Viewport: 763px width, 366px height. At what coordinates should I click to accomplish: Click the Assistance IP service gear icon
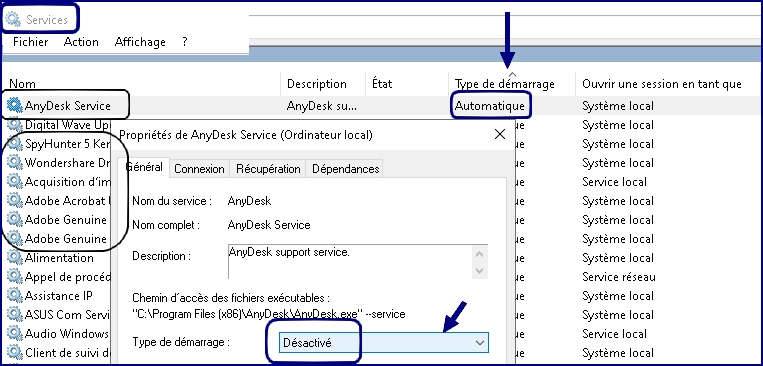pyautogui.click(x=15, y=295)
